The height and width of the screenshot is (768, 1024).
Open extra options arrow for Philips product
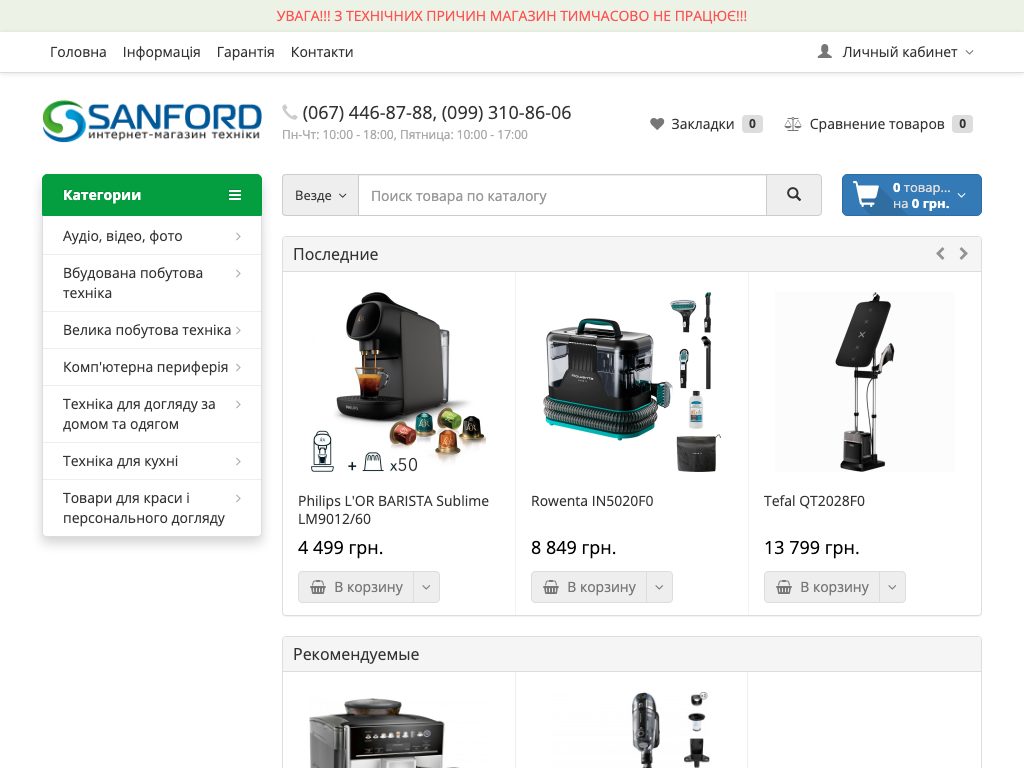tap(426, 587)
